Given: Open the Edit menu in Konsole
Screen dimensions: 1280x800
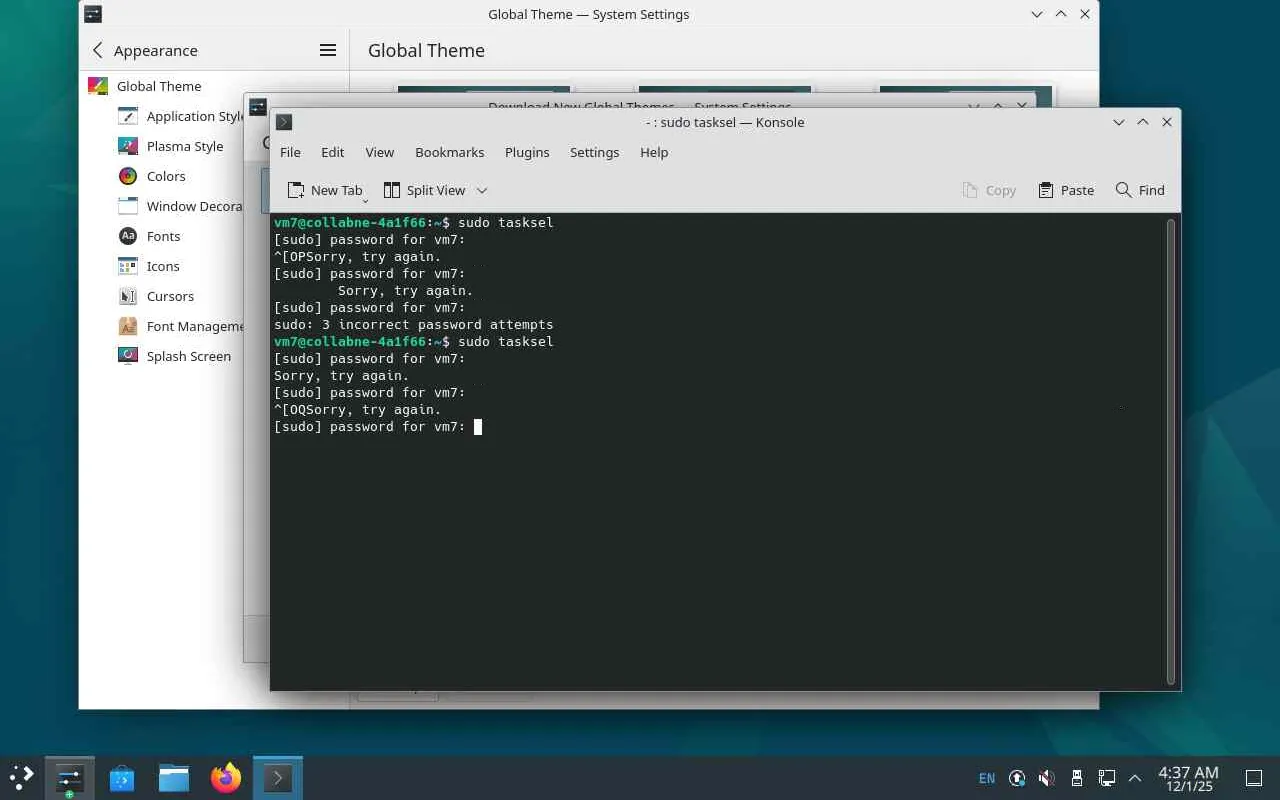Looking at the screenshot, I should point(332,152).
